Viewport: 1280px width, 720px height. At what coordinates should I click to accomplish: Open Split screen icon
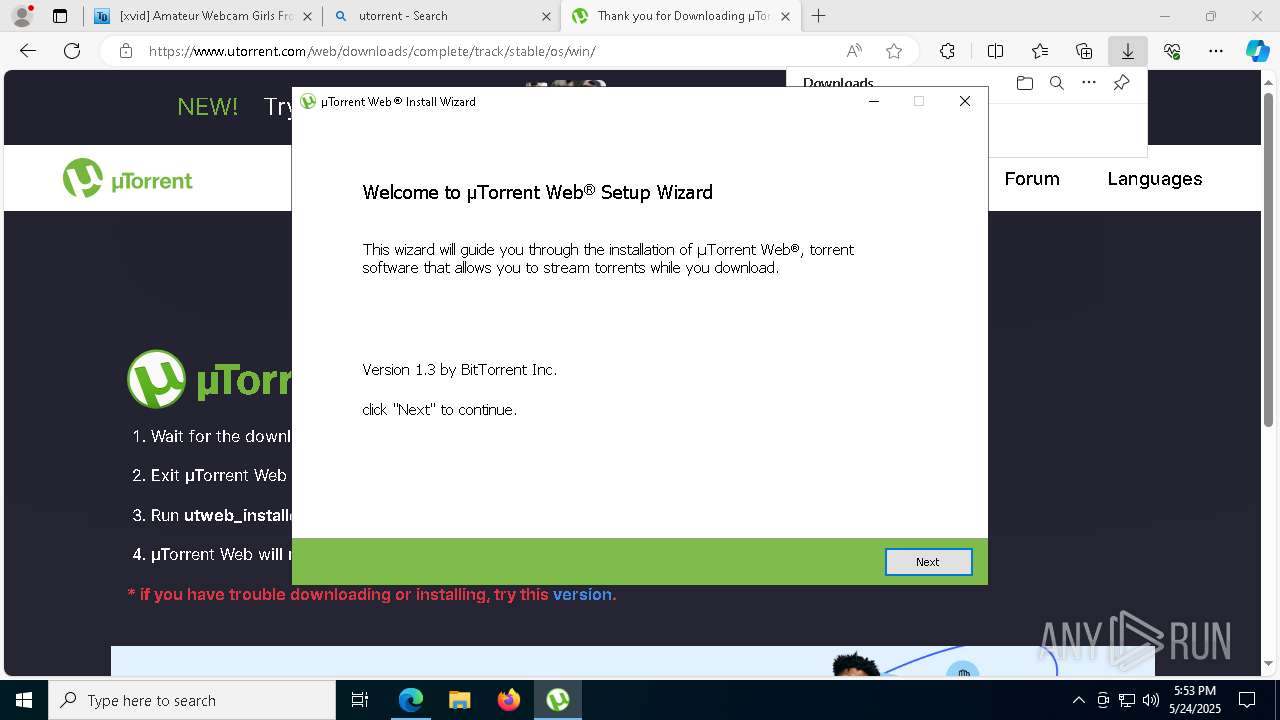pos(996,51)
